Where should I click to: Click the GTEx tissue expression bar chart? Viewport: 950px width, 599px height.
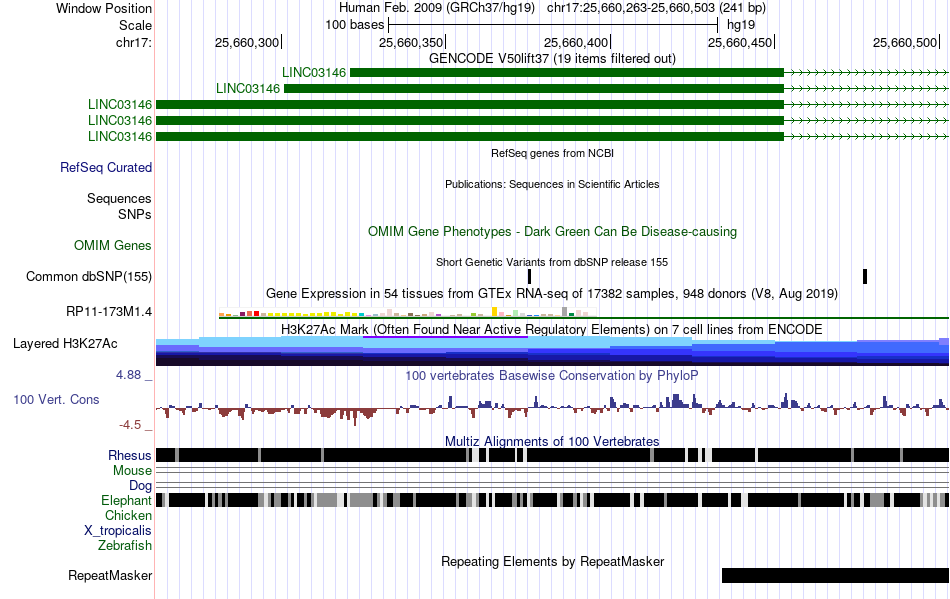[x=407, y=312]
